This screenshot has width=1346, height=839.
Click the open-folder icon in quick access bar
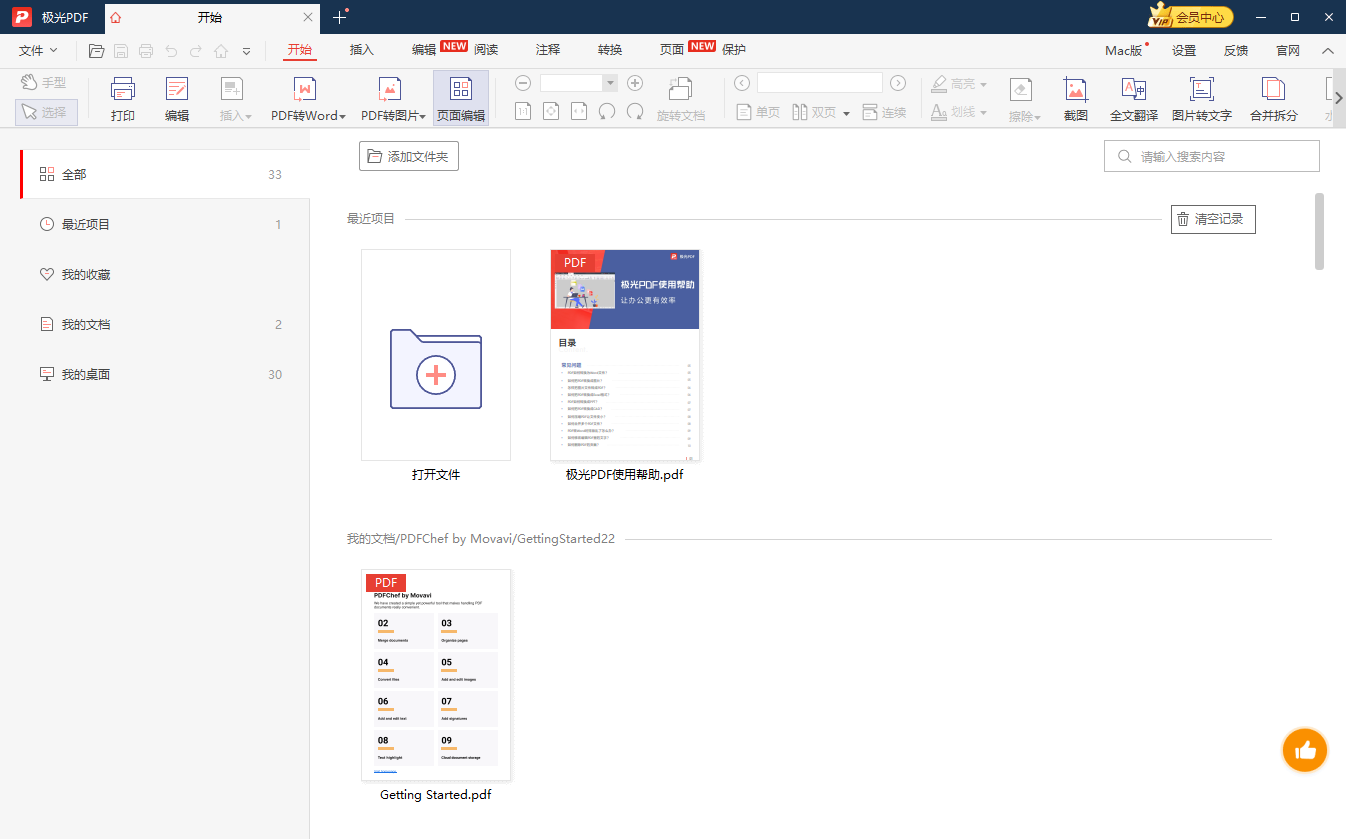tap(96, 51)
